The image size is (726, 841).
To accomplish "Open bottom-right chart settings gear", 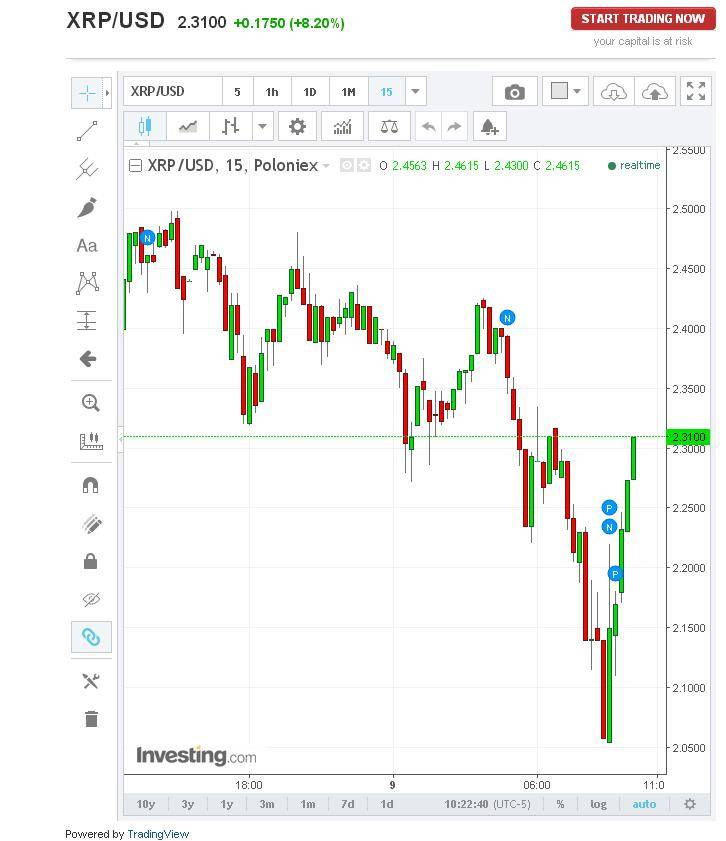I will click(690, 804).
